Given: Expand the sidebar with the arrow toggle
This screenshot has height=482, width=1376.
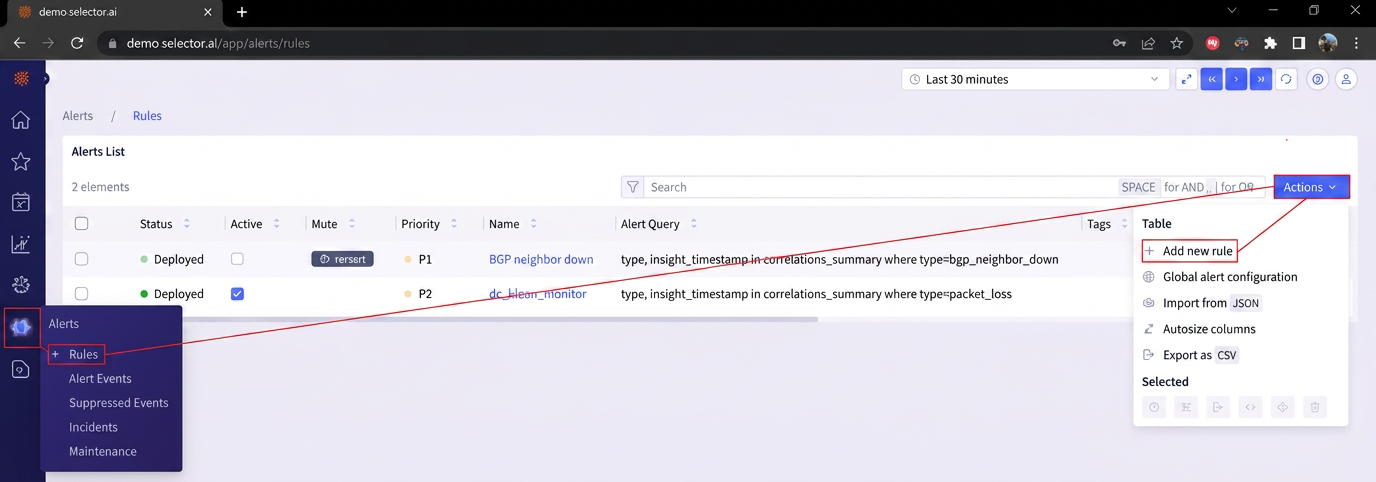Looking at the screenshot, I should [45, 78].
